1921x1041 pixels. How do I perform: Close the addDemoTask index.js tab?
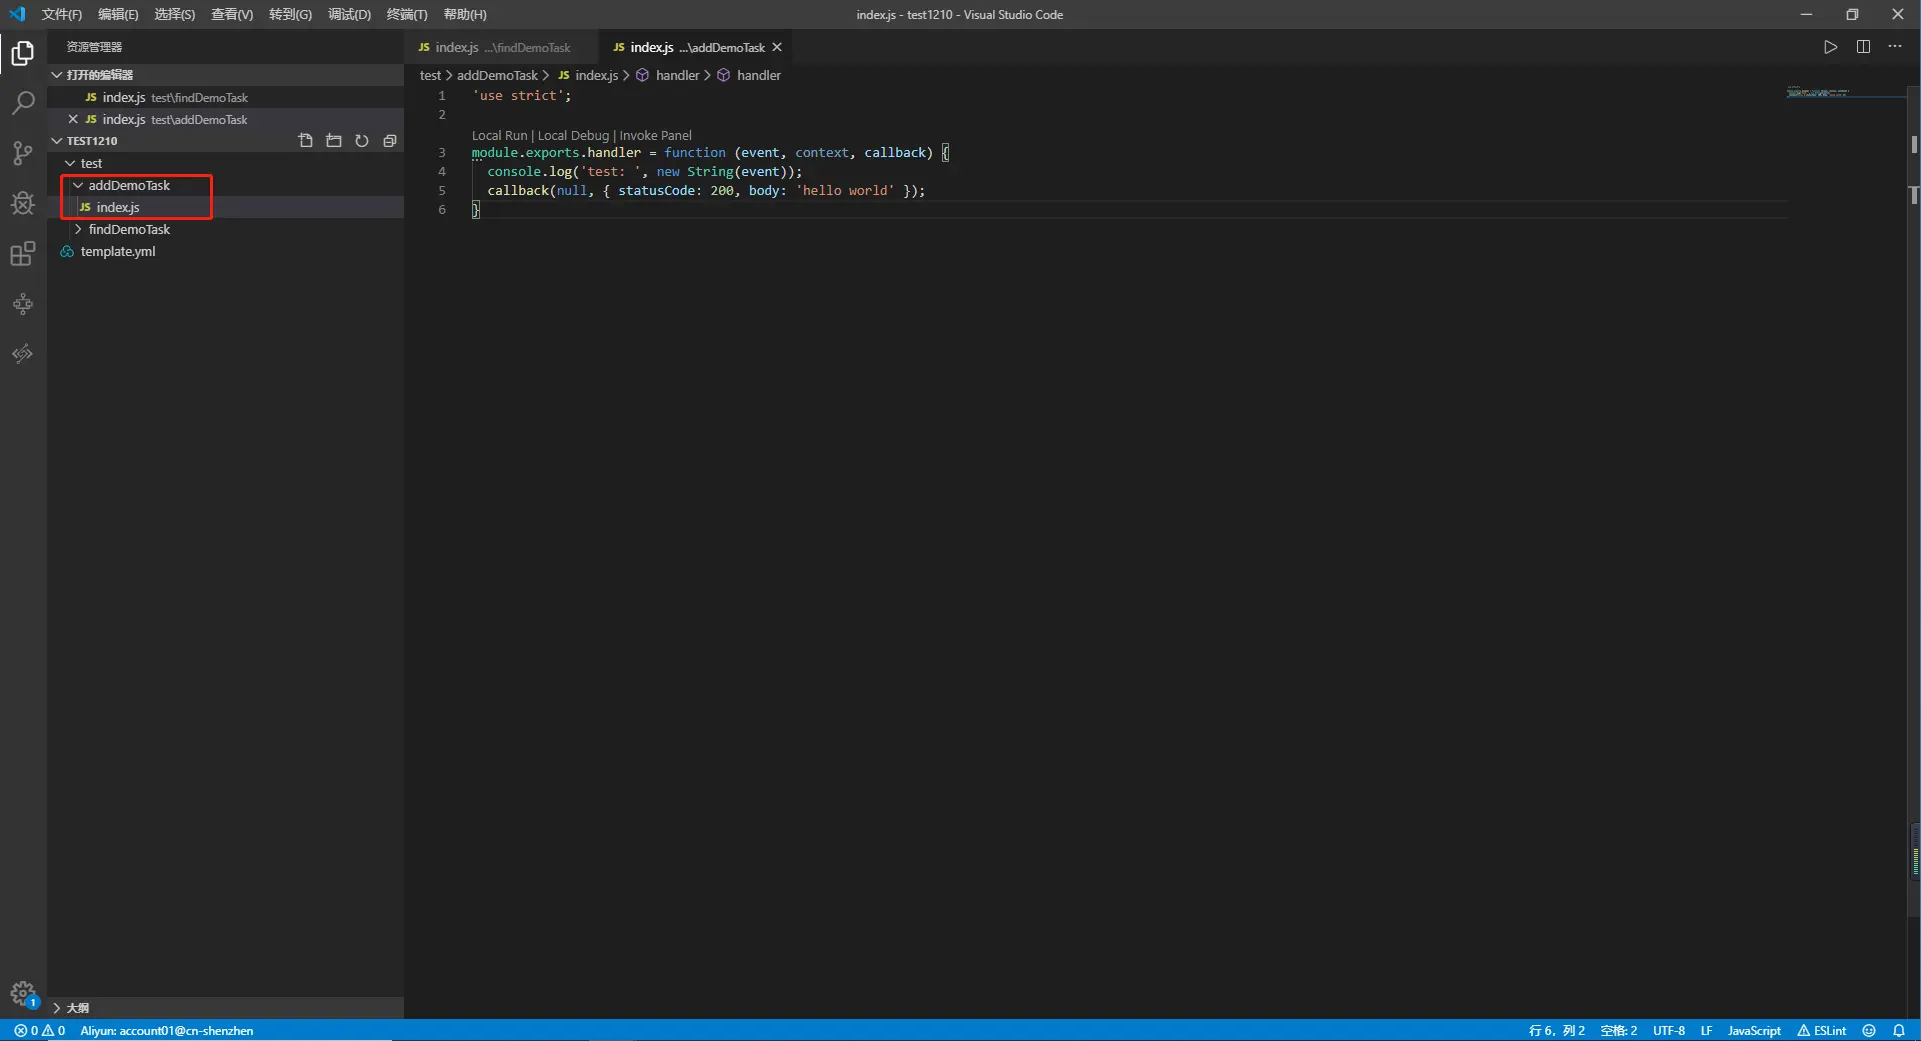tap(777, 47)
